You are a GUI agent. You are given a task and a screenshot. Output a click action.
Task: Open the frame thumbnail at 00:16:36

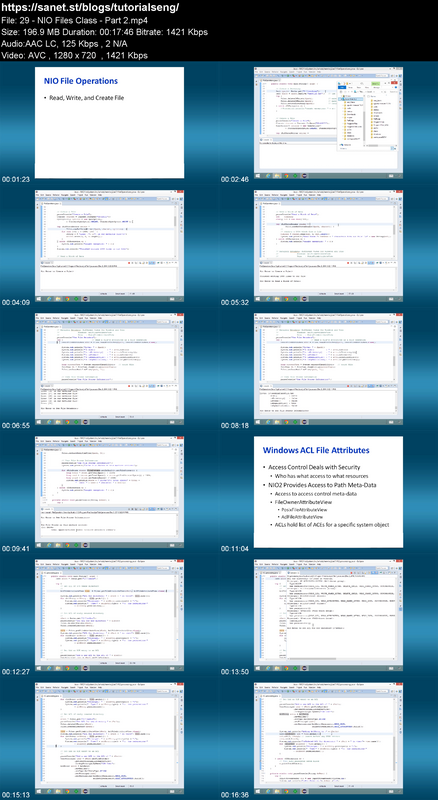328,738
